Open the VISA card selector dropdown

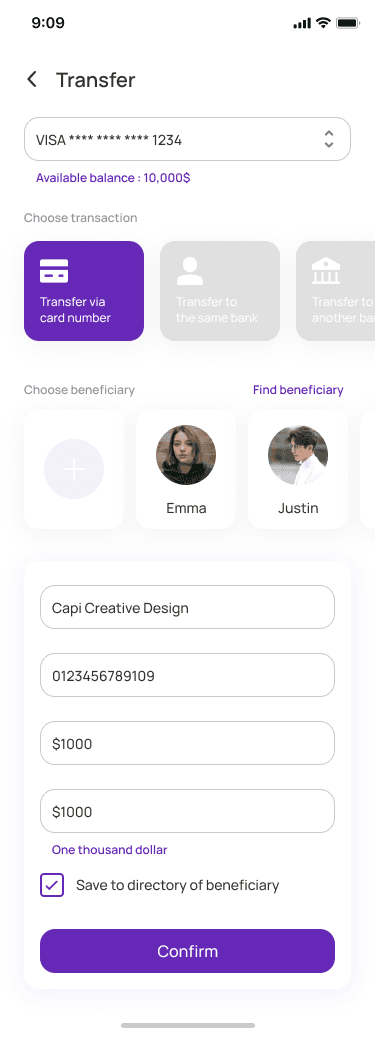pyautogui.click(x=187, y=139)
